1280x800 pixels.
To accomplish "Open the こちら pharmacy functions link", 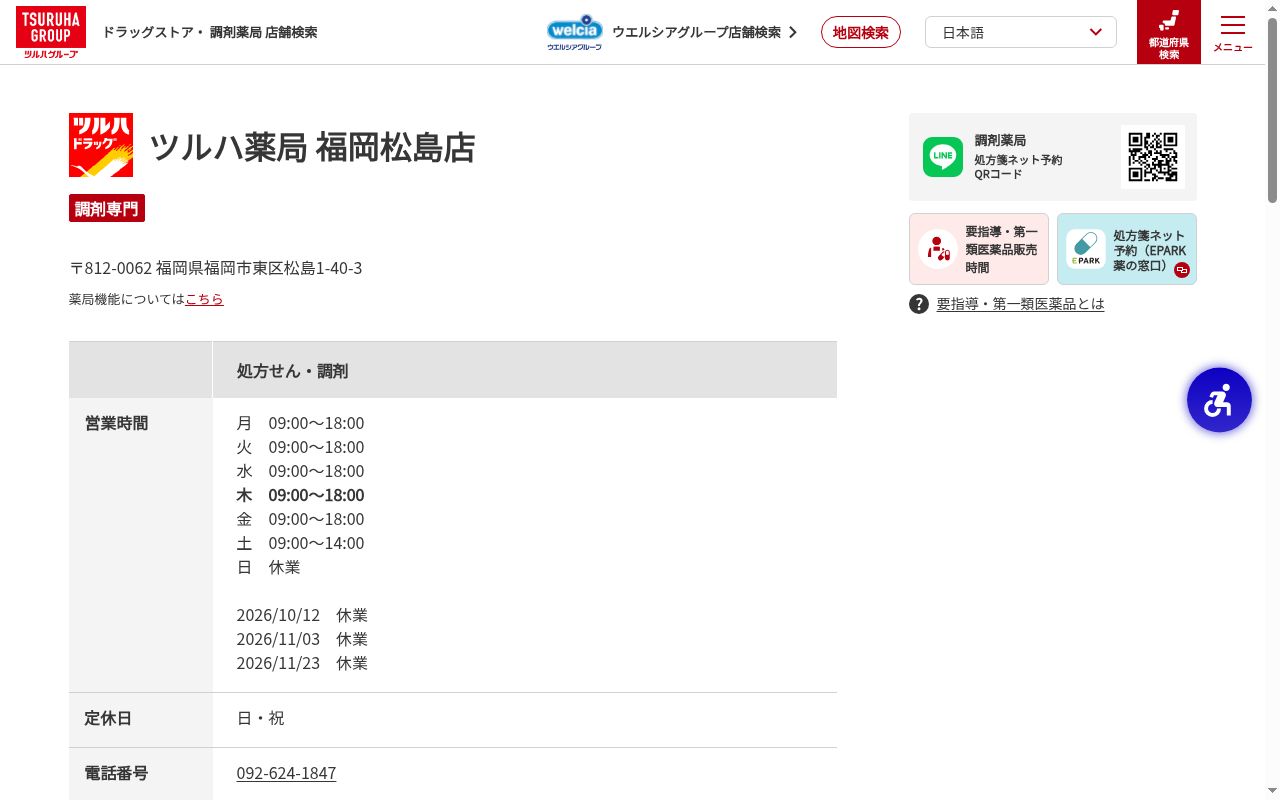I will [x=204, y=299].
